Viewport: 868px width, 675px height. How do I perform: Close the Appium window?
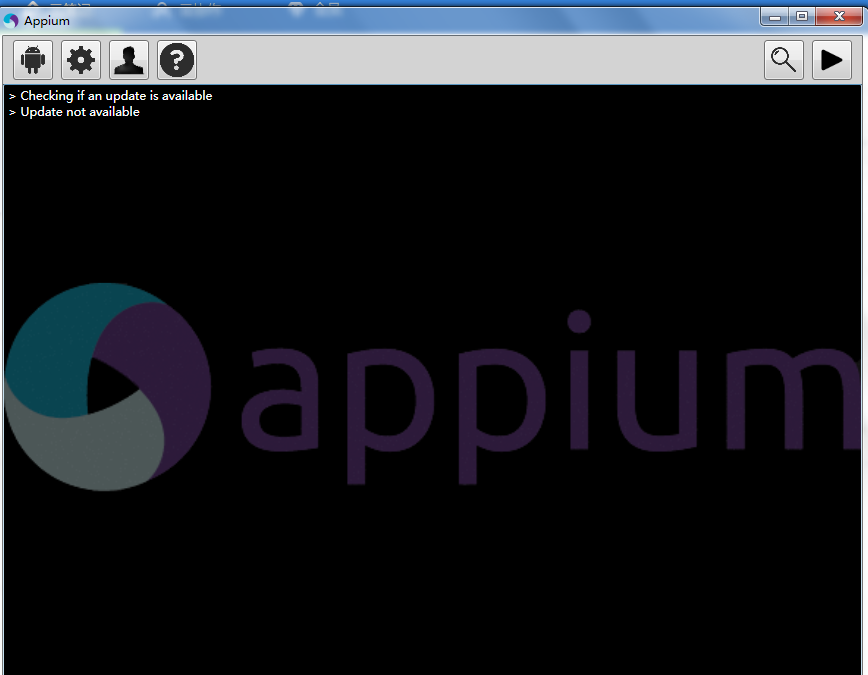[839, 17]
